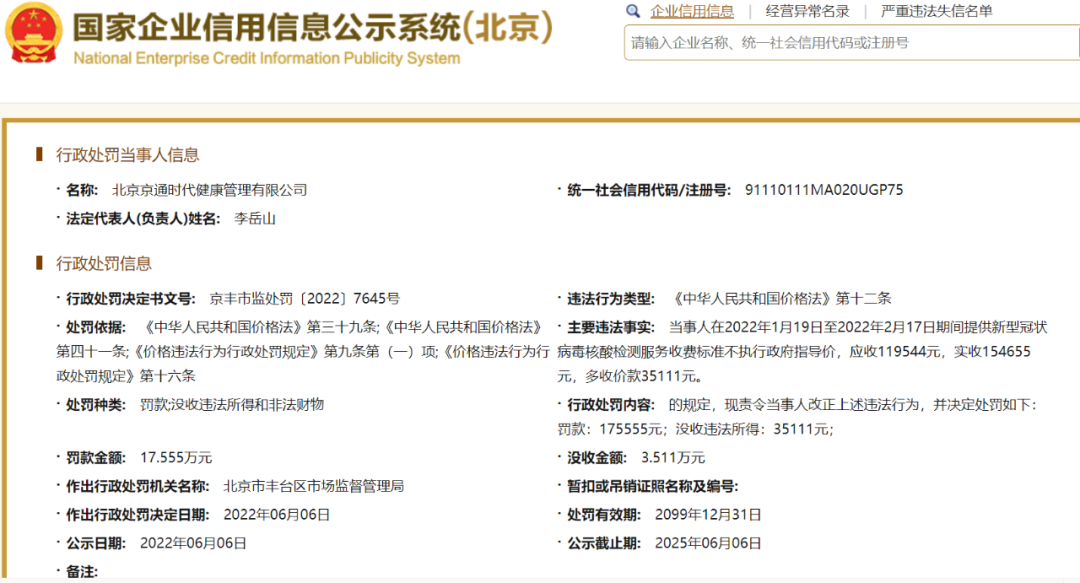
Task: Focus the enterprise name search input box
Action: click(850, 43)
